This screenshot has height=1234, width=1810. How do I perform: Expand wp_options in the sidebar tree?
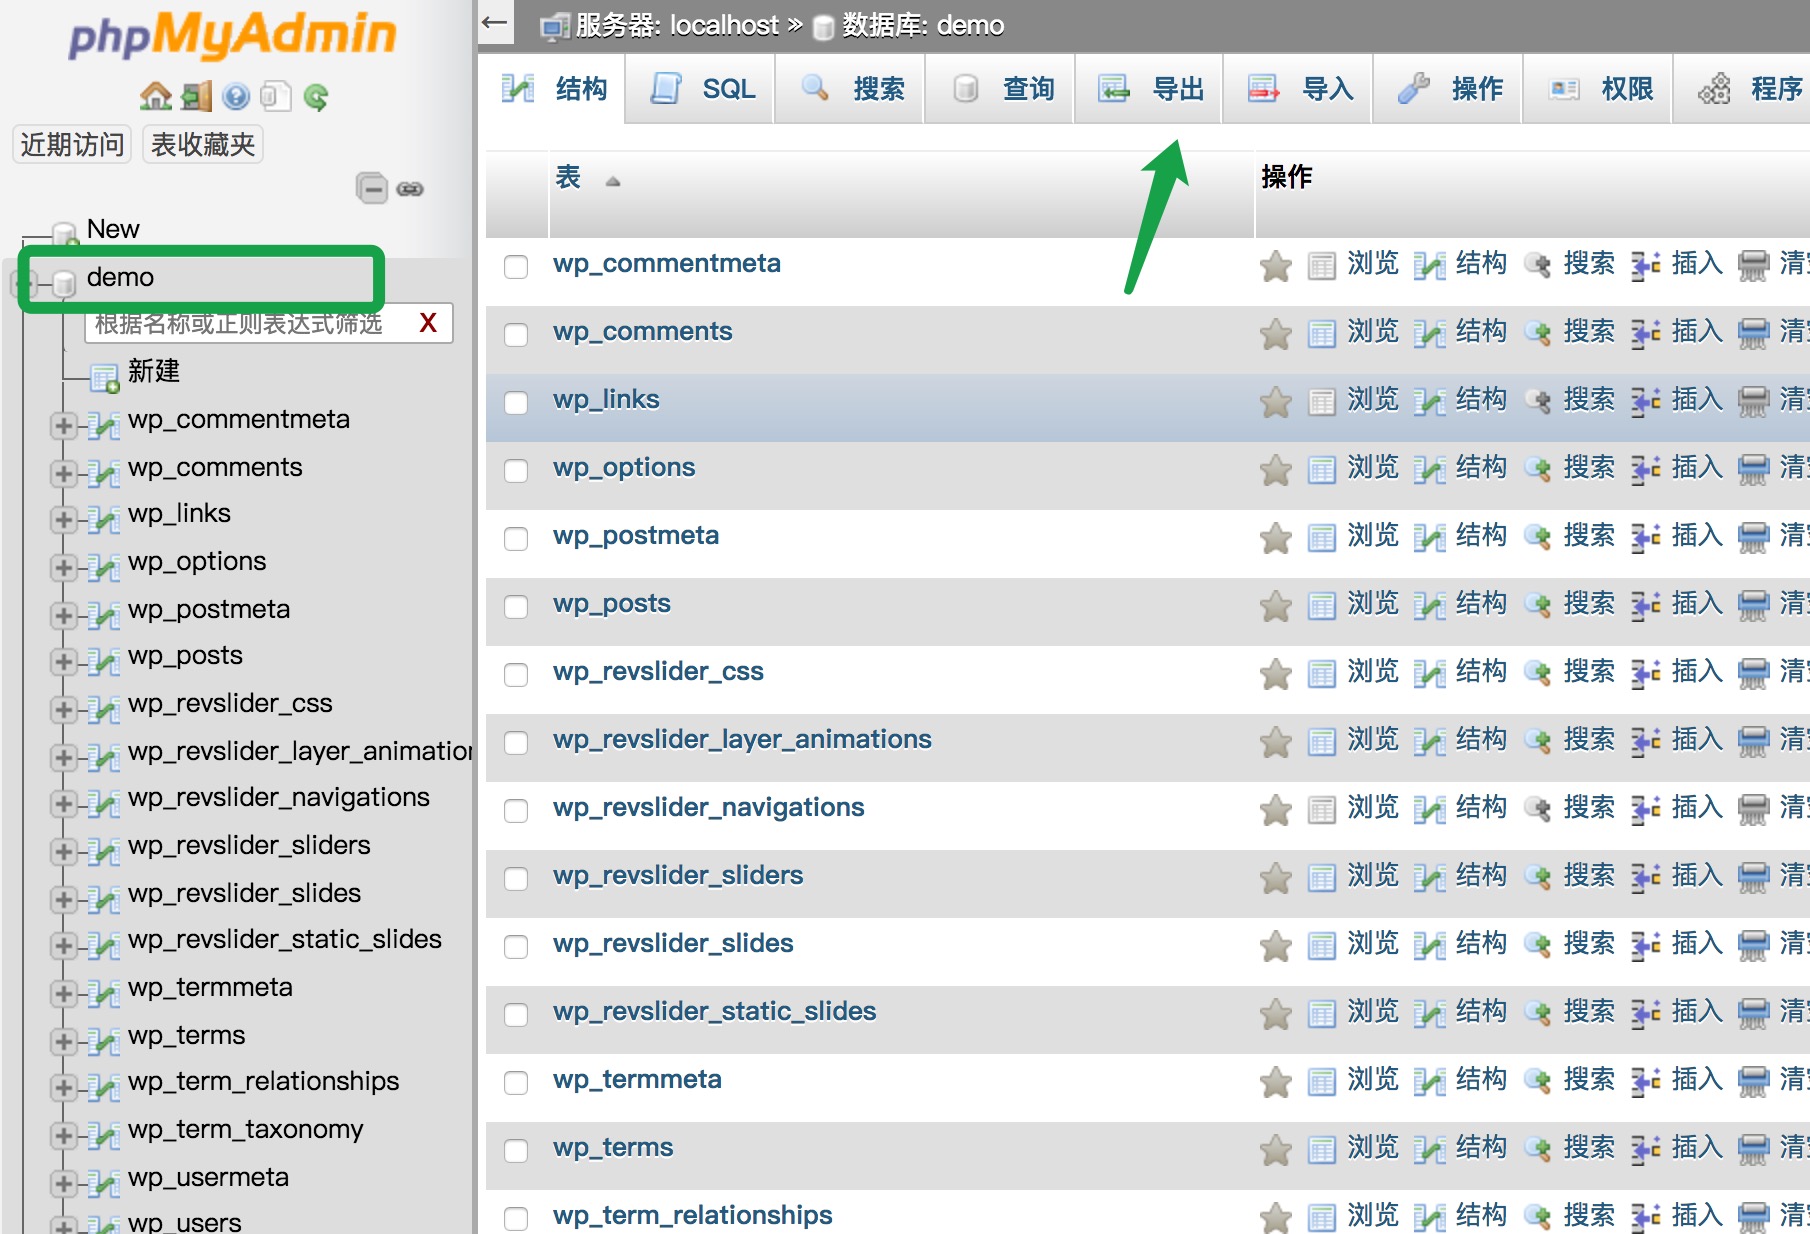click(x=63, y=568)
